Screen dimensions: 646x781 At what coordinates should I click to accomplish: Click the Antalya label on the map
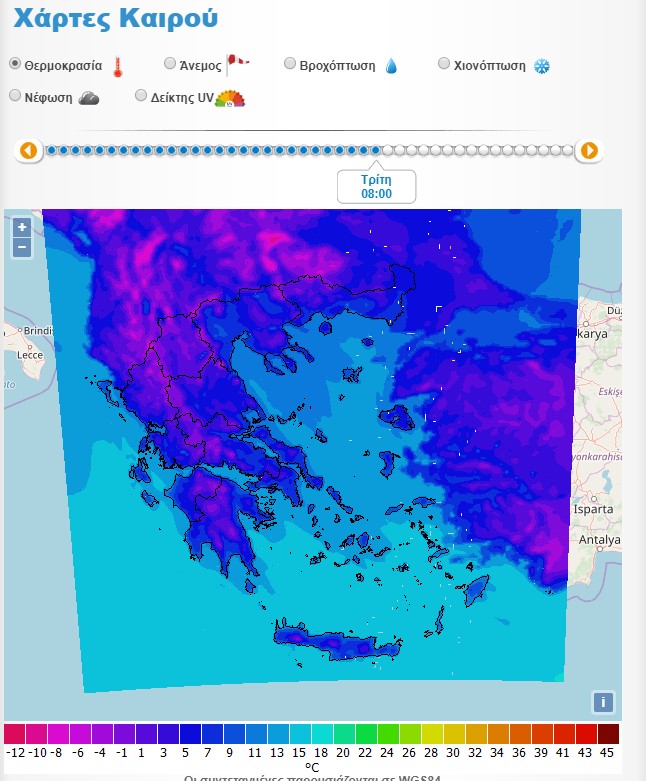pyautogui.click(x=600, y=539)
